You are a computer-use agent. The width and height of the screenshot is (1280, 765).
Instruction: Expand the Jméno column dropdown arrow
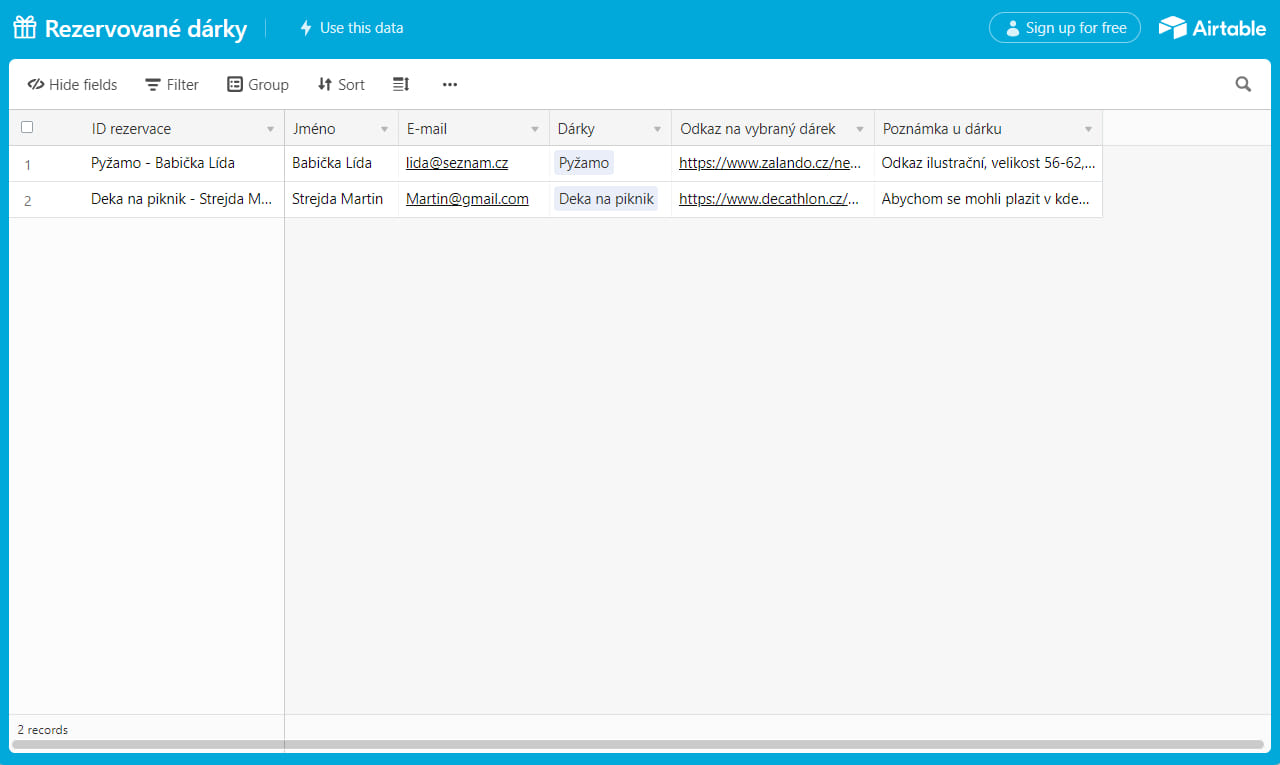click(384, 129)
